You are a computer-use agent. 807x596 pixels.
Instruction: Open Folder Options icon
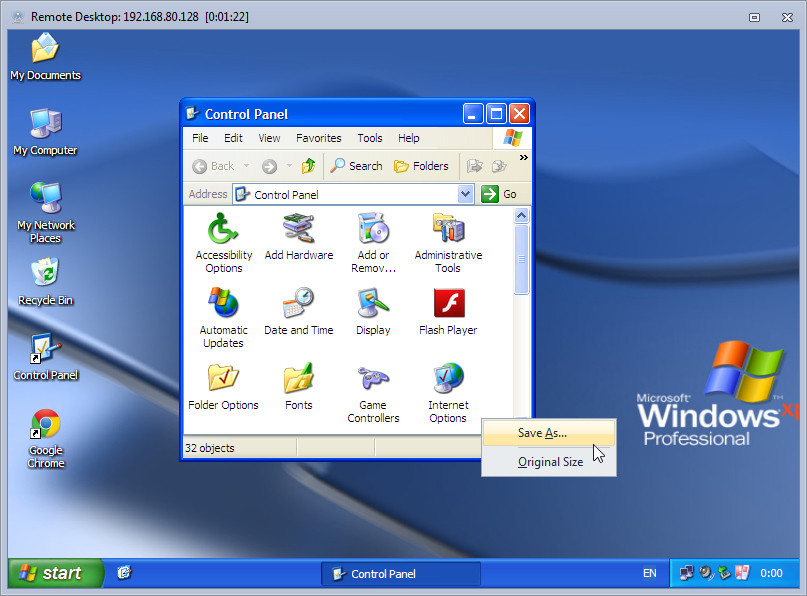click(223, 387)
